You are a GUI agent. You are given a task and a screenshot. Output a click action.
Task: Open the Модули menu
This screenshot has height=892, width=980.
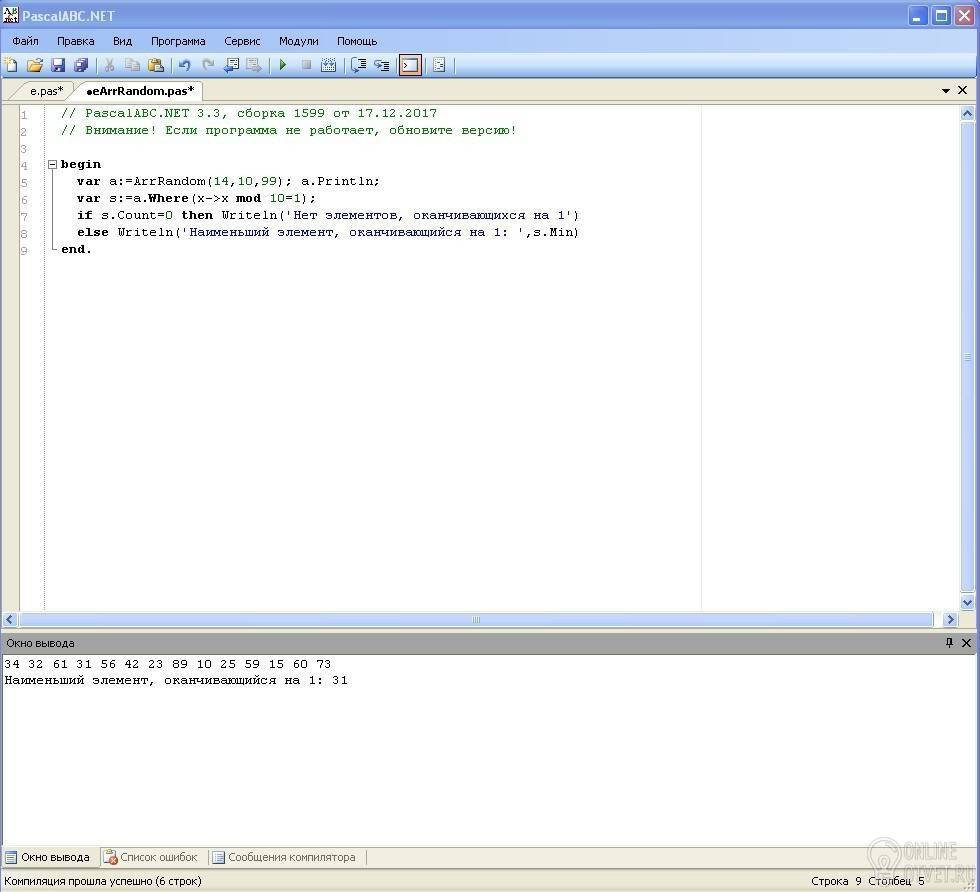[x=299, y=41]
